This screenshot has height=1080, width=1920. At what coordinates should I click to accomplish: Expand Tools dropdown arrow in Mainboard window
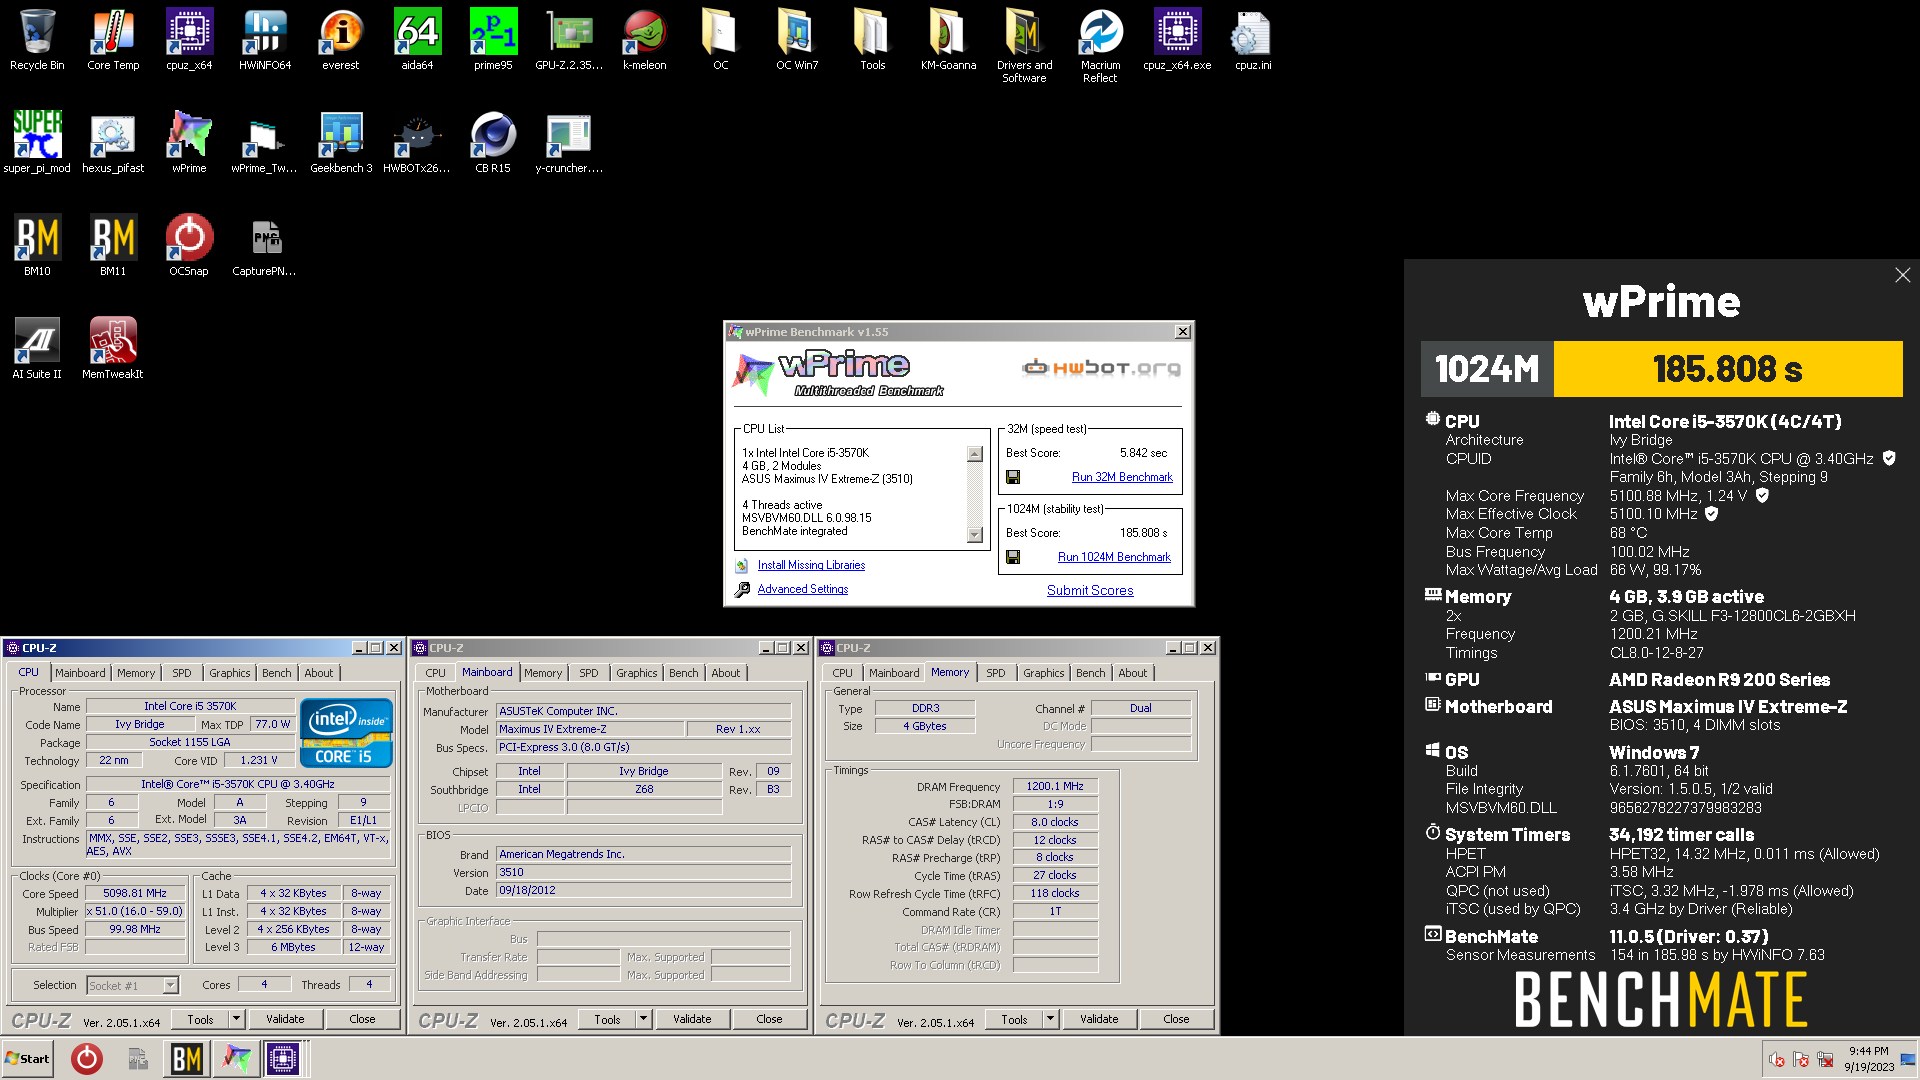(x=644, y=1019)
